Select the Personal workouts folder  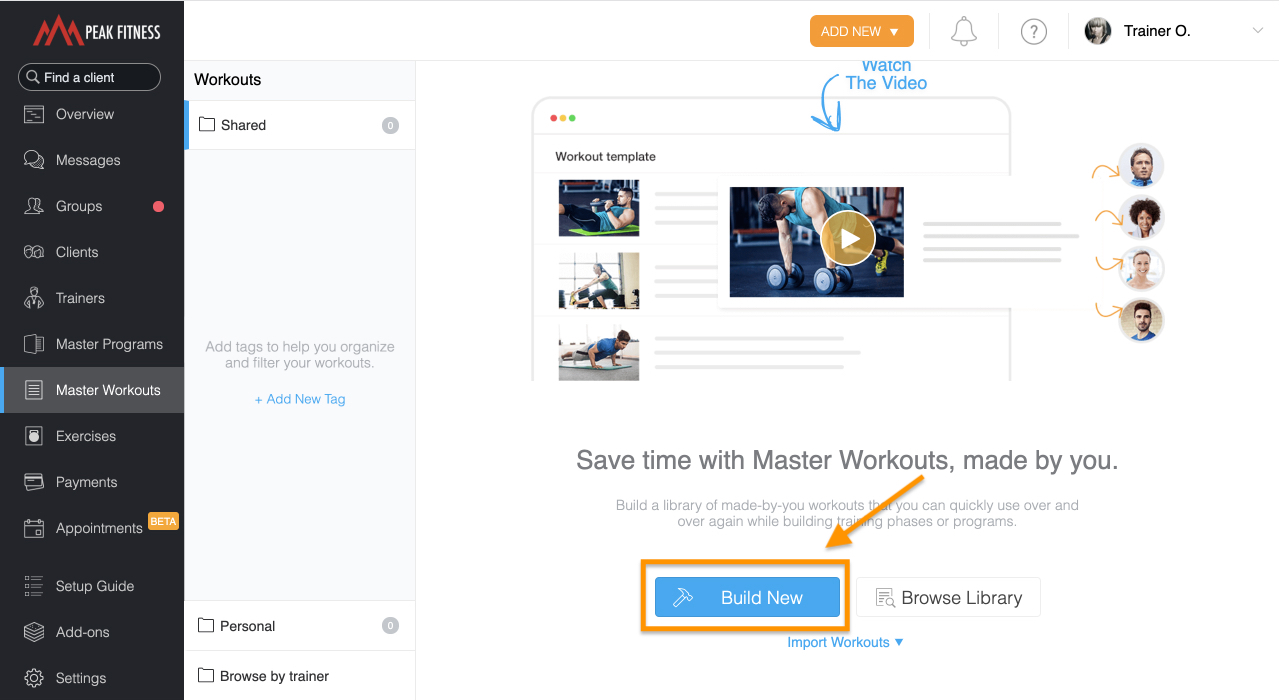[300, 626]
